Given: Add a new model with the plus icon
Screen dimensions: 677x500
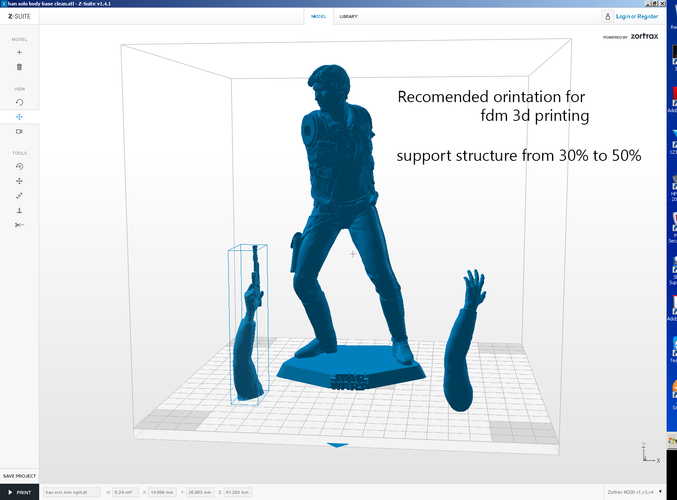Looking at the screenshot, I should 19,52.
